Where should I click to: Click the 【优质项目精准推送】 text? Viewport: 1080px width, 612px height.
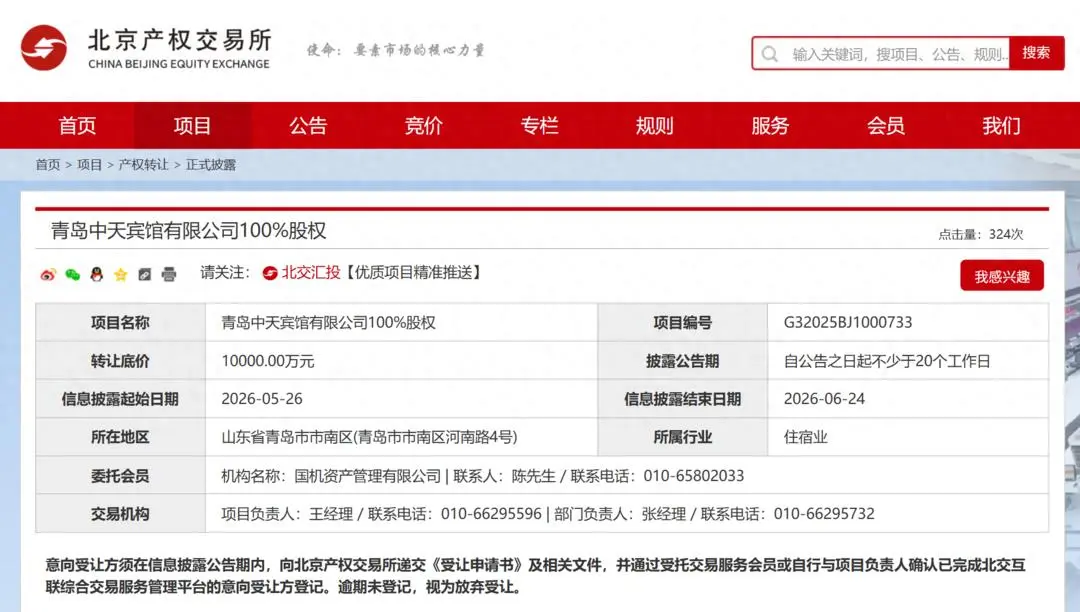tap(413, 273)
